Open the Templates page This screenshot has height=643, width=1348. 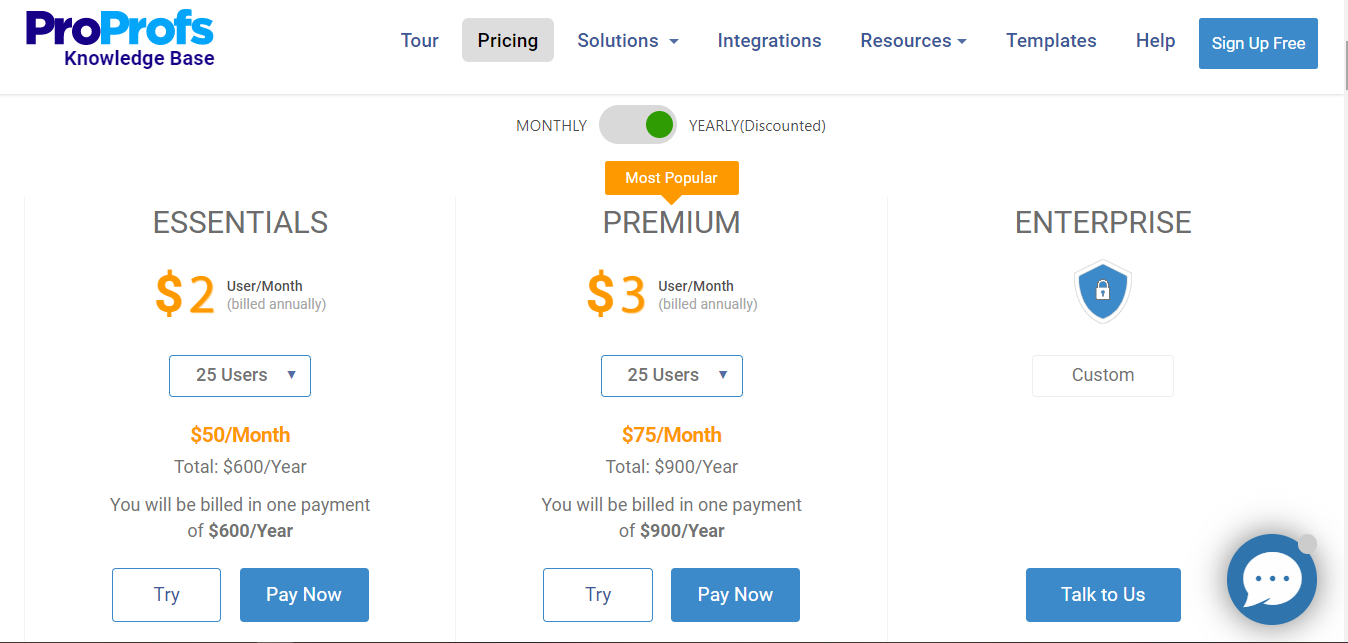[1051, 41]
